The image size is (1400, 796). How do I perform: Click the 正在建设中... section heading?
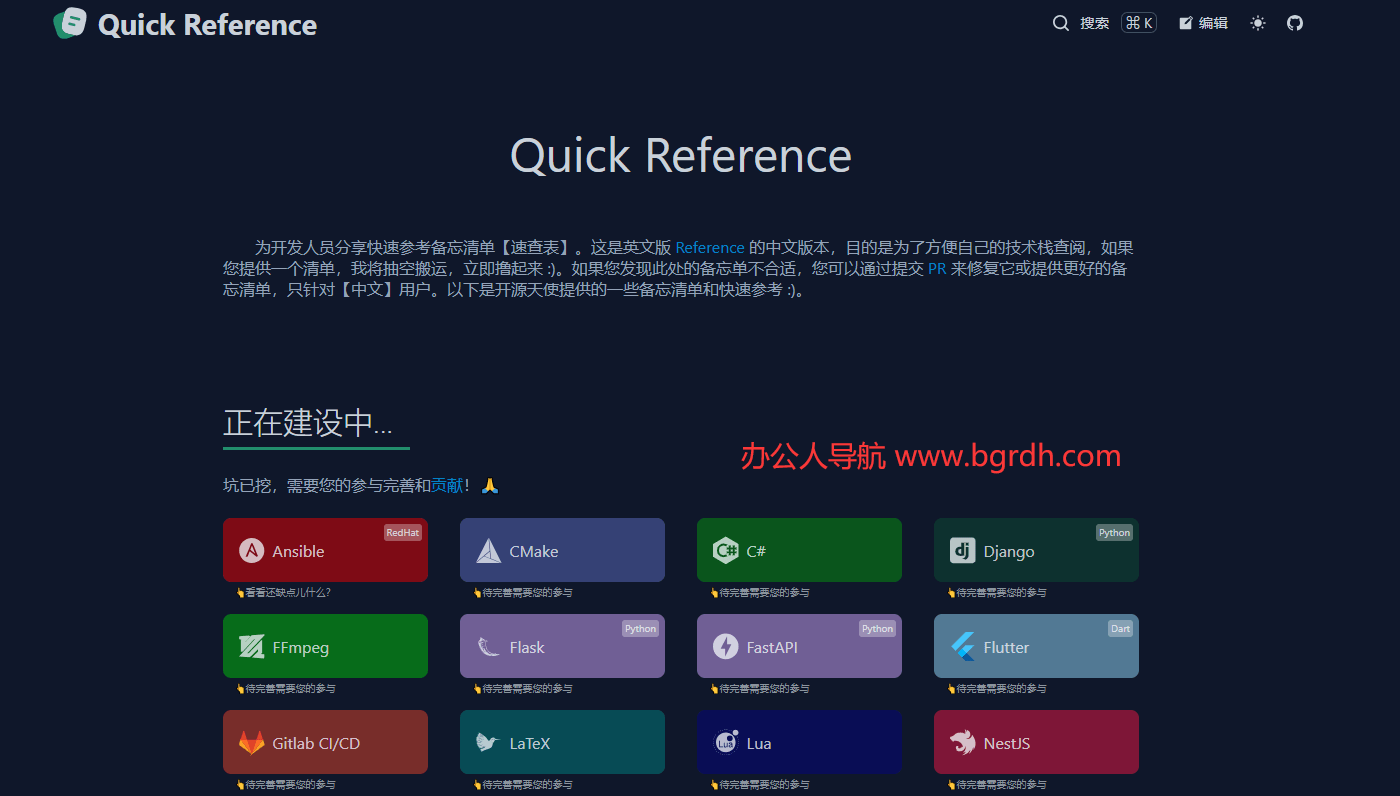[x=308, y=423]
